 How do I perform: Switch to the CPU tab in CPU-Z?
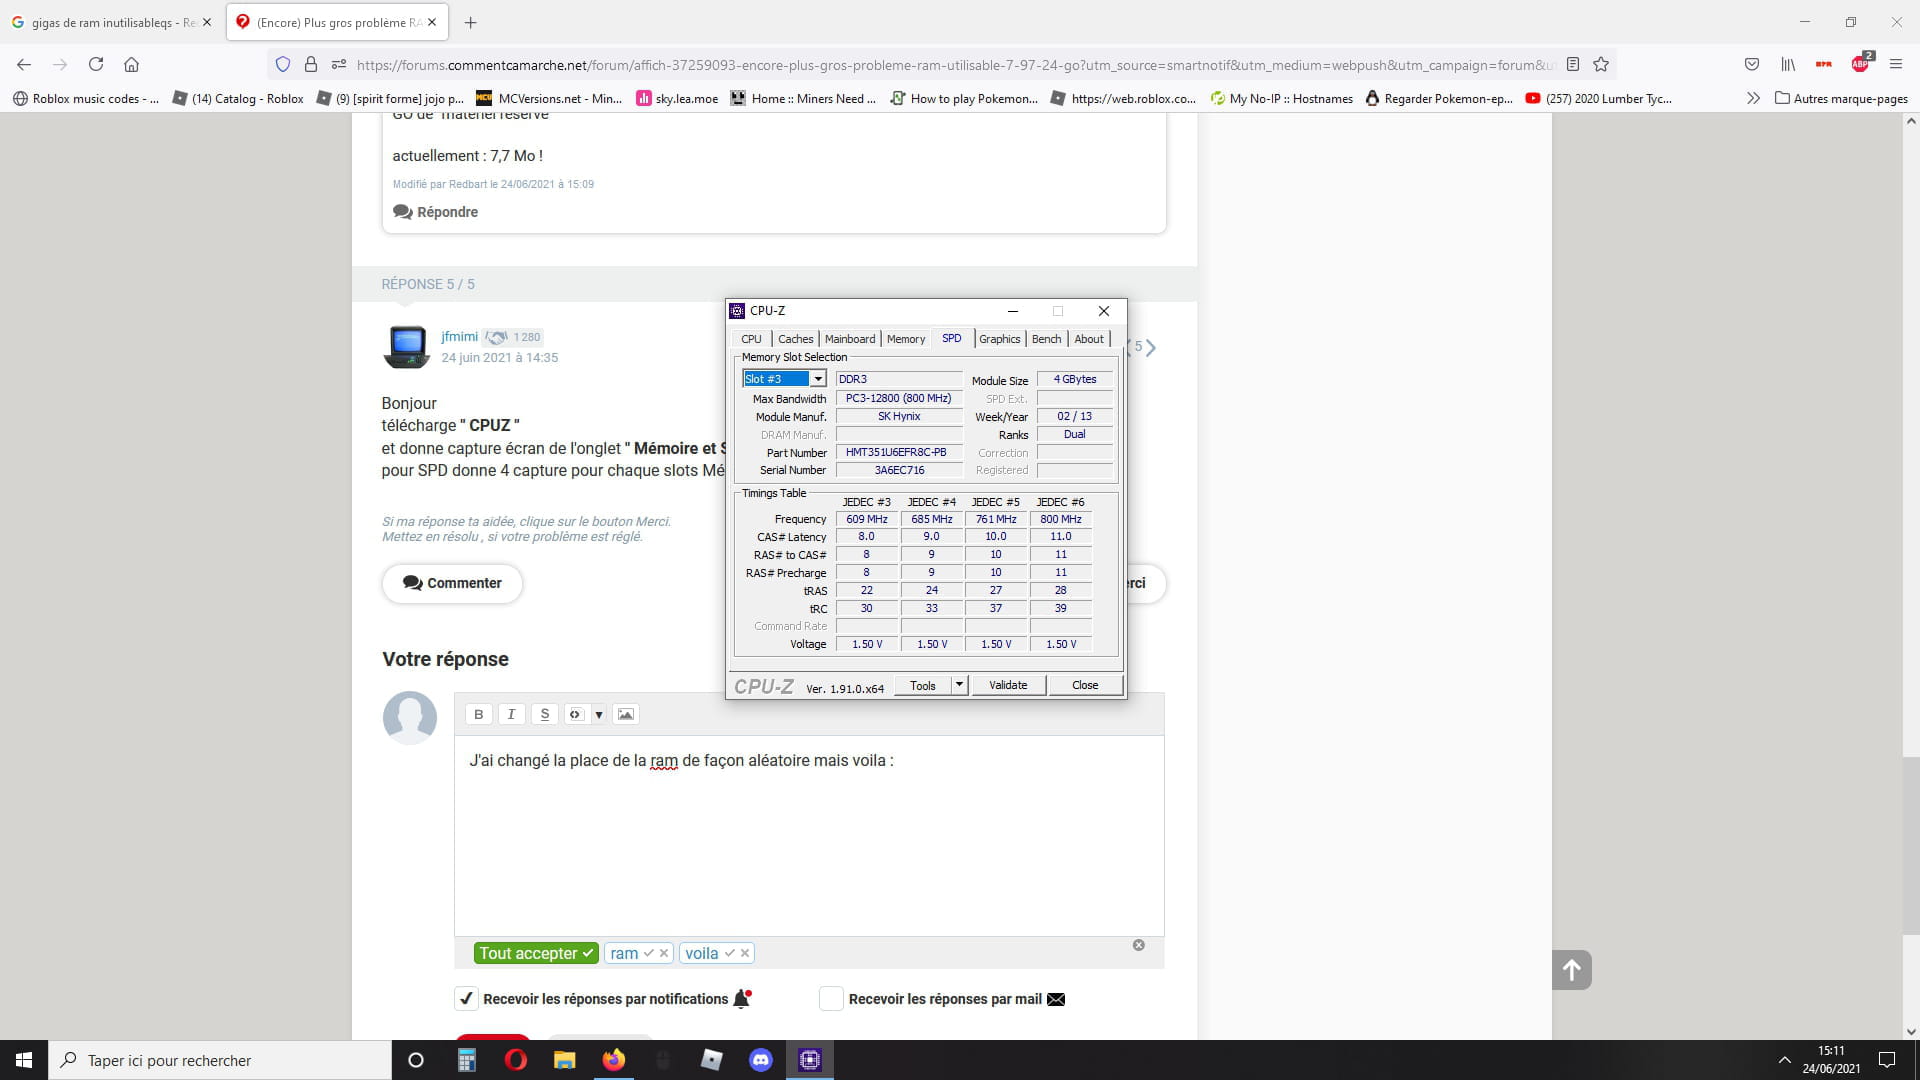pyautogui.click(x=751, y=339)
